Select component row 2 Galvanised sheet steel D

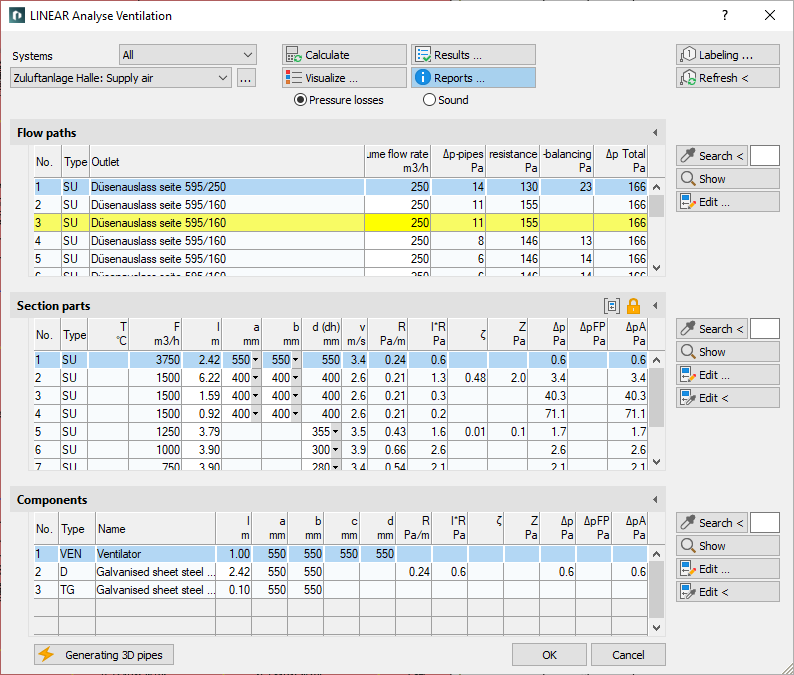[x=341, y=572]
